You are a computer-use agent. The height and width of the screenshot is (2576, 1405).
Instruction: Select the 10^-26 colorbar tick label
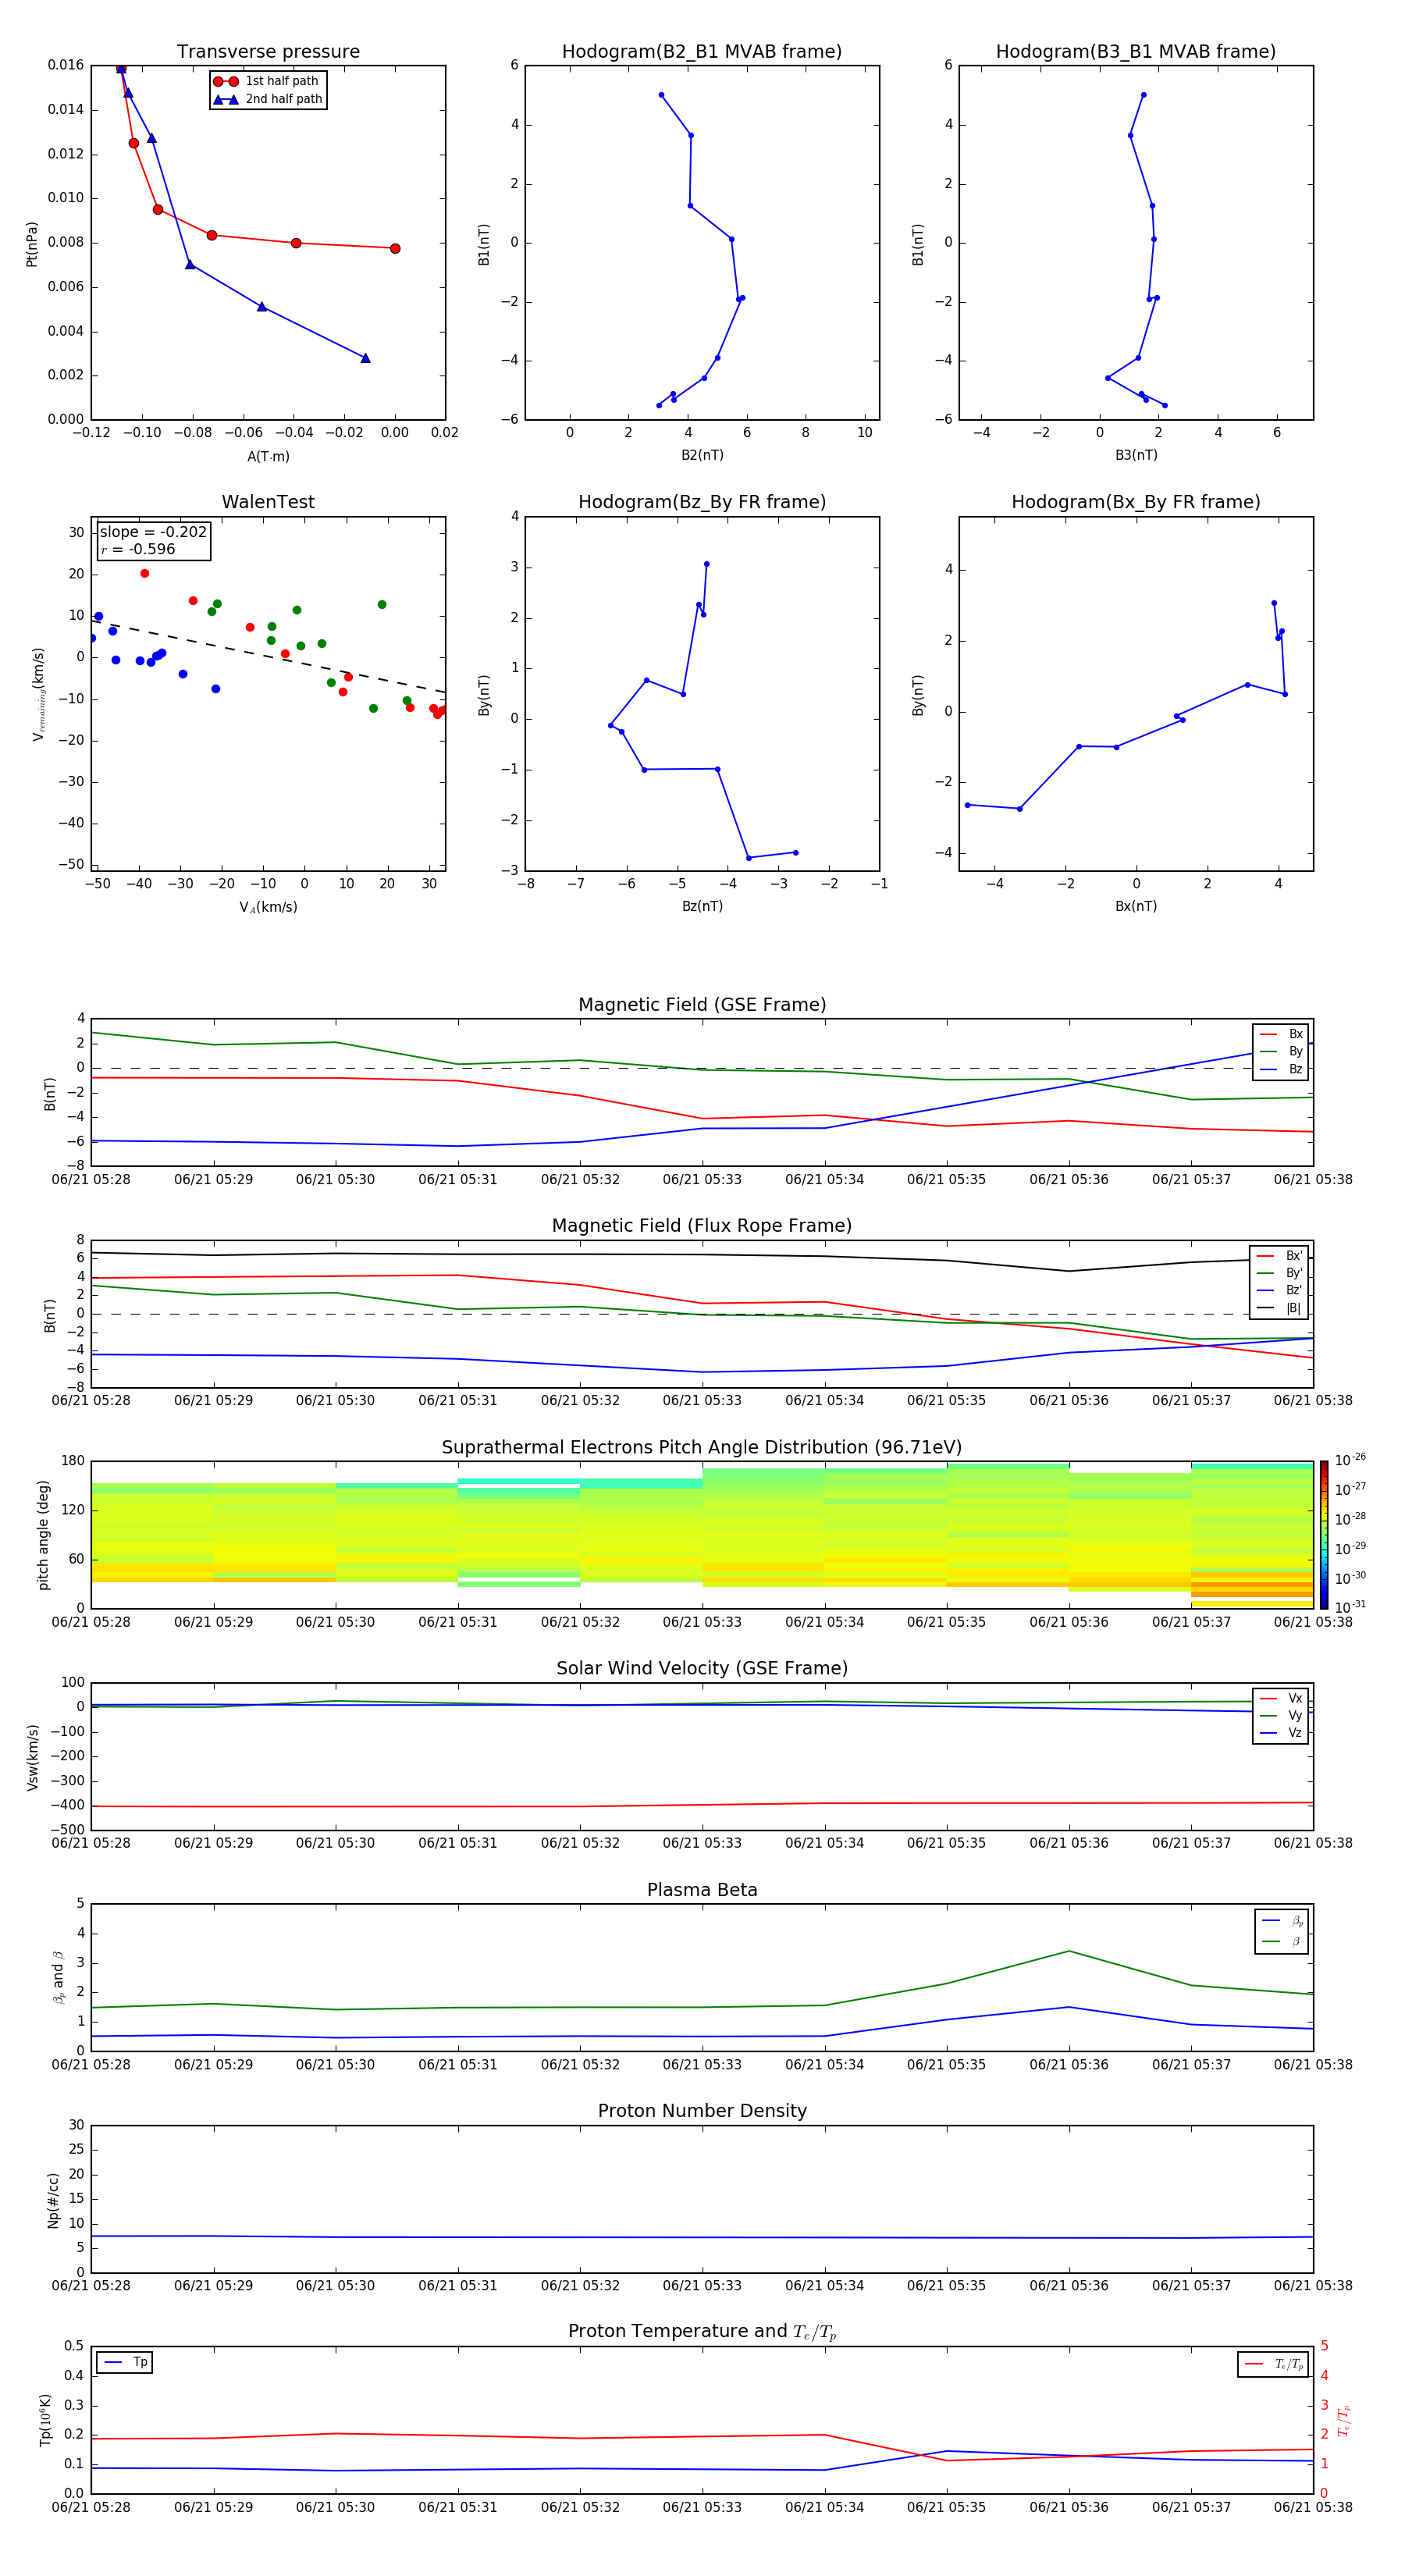(1350, 1460)
